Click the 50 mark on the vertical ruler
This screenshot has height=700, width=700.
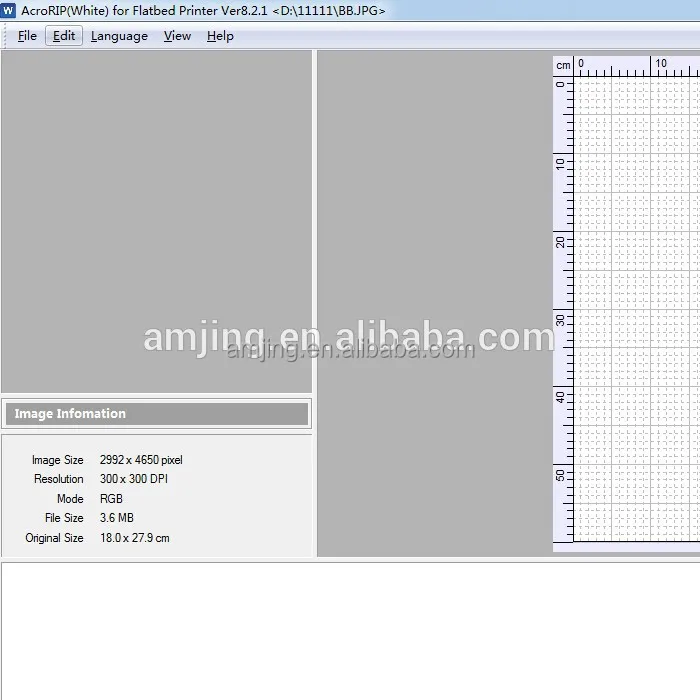(x=560, y=475)
